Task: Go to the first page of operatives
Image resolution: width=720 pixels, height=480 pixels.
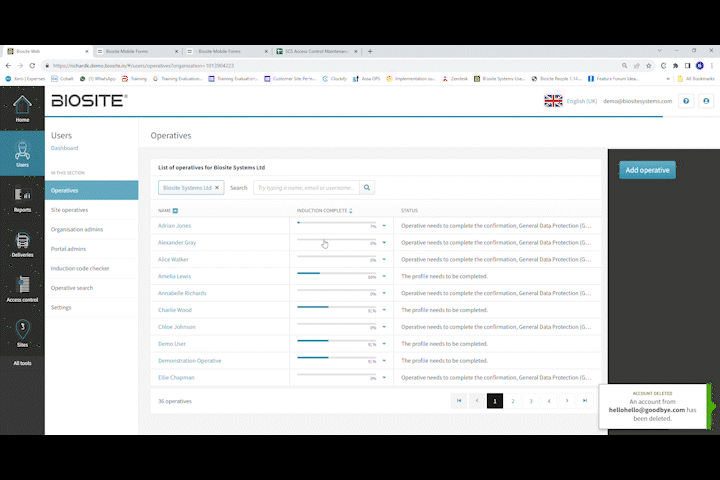Action: [459, 401]
